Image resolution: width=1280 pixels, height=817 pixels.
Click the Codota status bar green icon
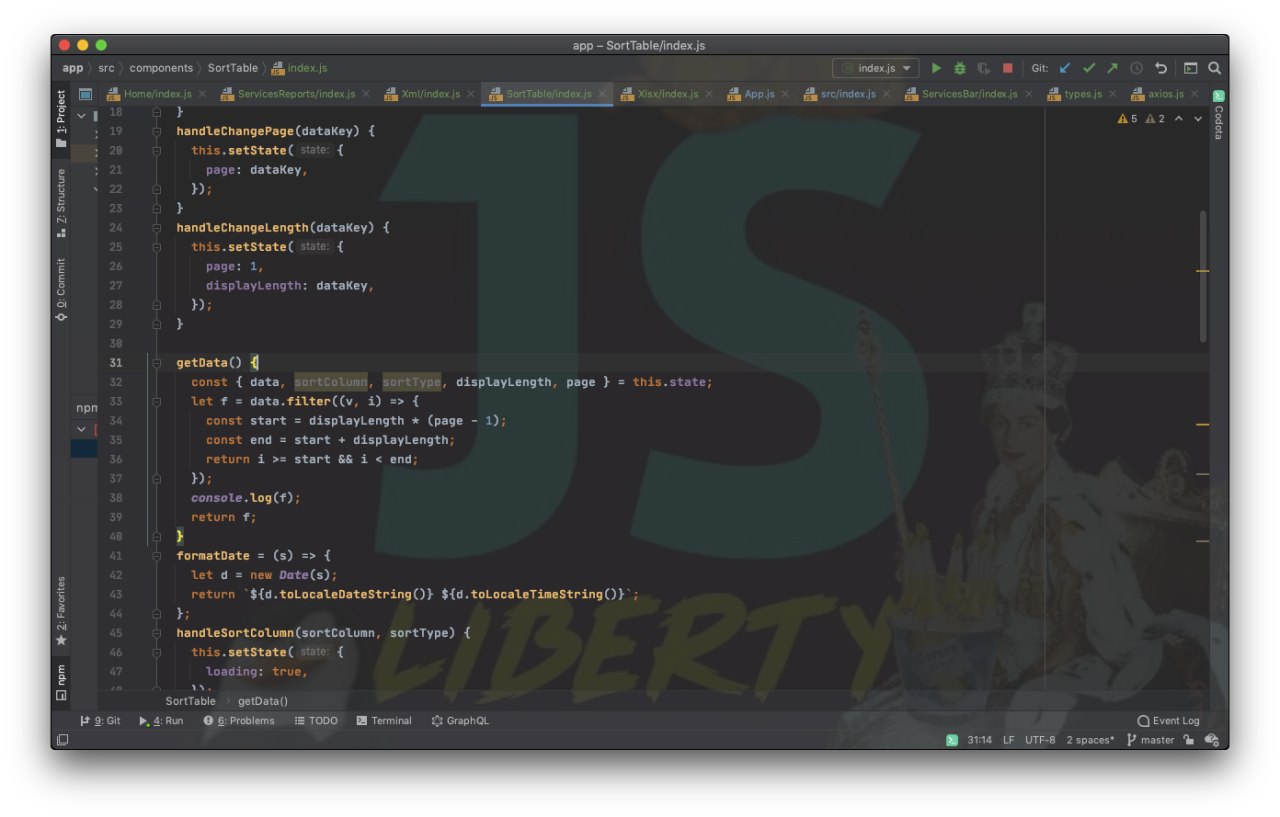coord(952,740)
